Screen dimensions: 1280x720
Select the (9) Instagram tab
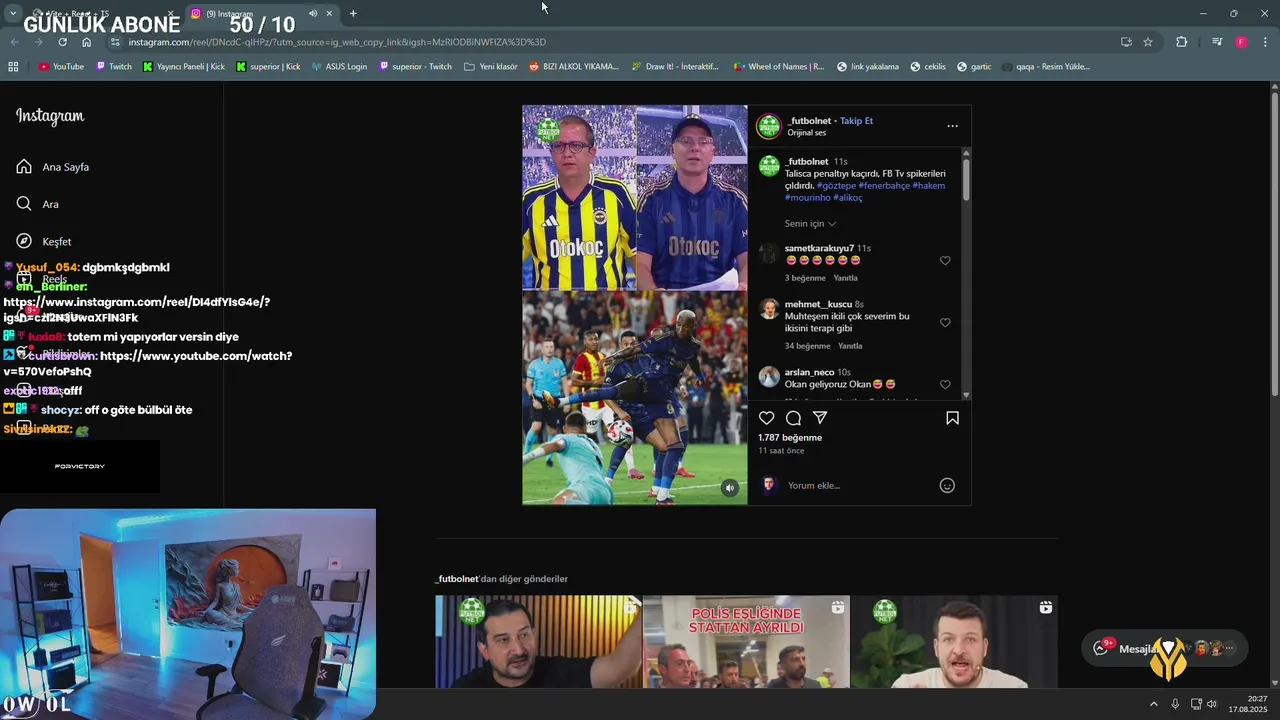pos(252,14)
